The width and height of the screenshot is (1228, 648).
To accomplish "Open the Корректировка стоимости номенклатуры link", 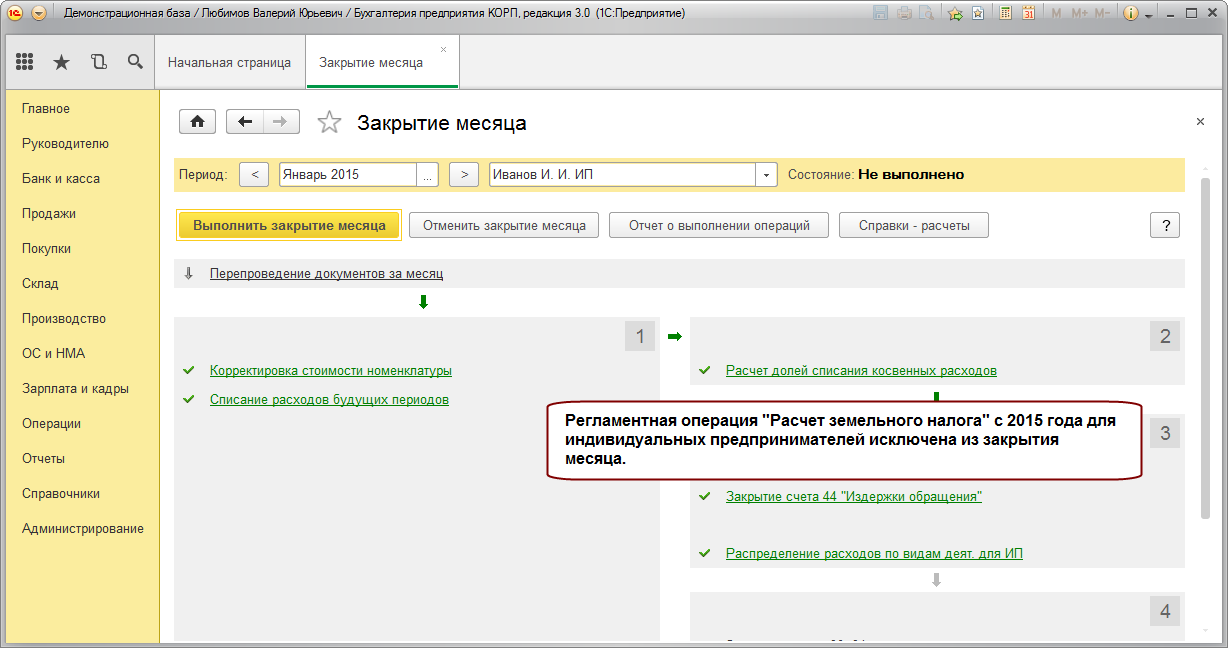I will click(331, 370).
